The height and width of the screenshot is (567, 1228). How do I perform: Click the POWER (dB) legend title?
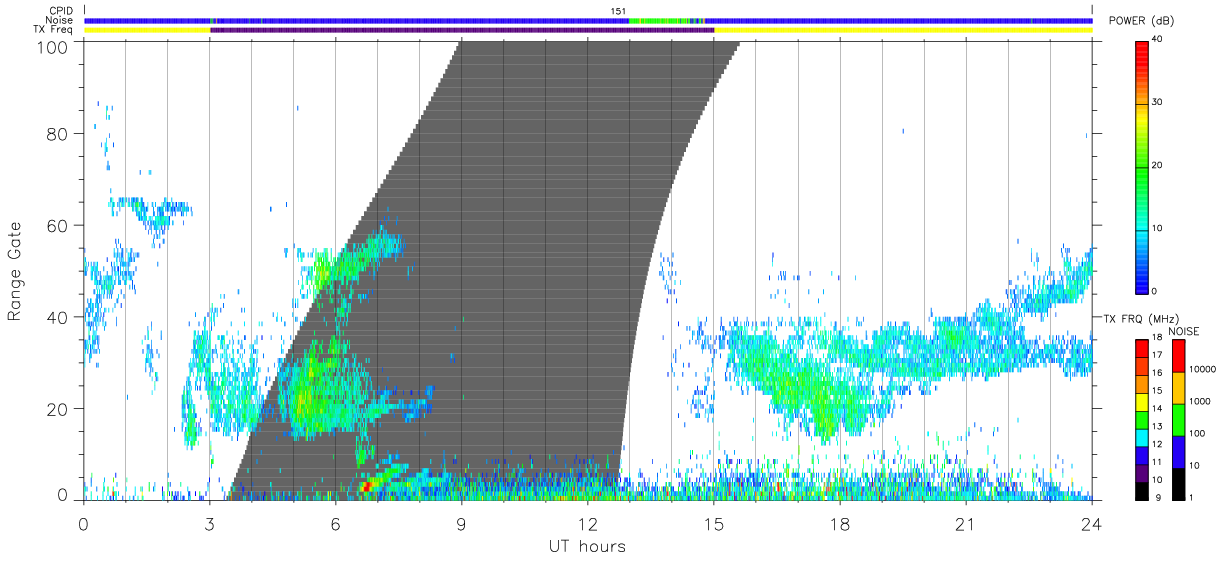pyautogui.click(x=1140, y=21)
